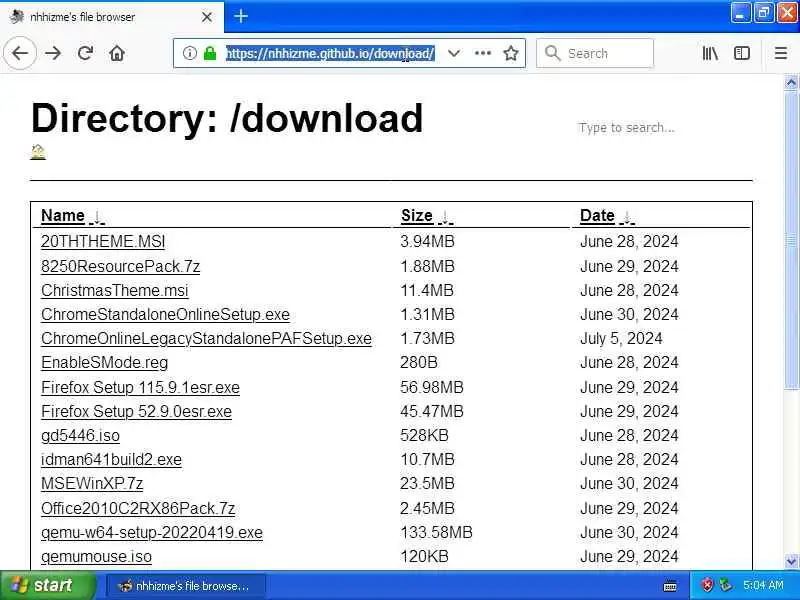
Task: Open the Windows Start menu
Action: tap(47, 585)
